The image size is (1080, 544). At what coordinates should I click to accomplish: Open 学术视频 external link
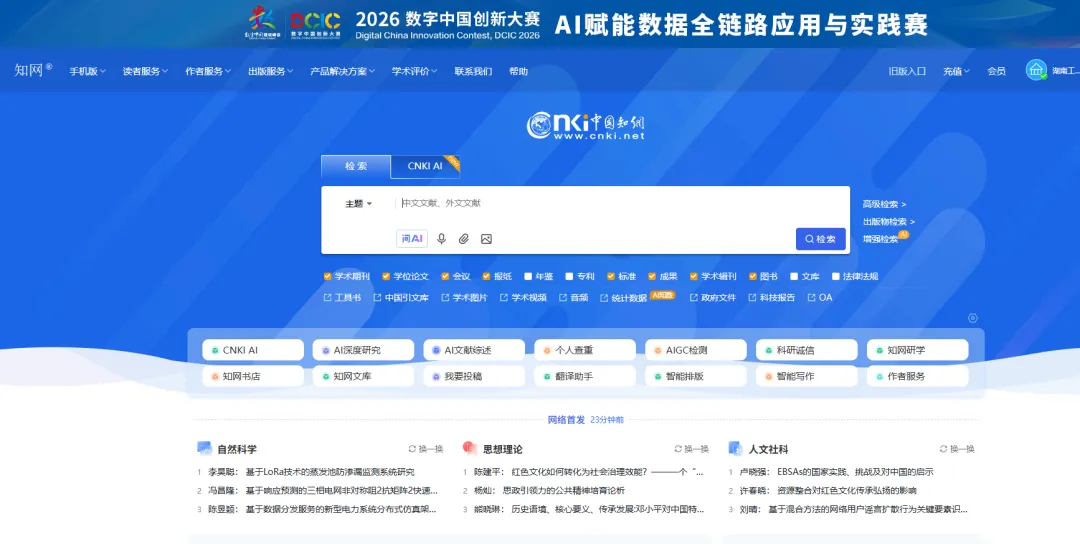pyautogui.click(x=523, y=297)
